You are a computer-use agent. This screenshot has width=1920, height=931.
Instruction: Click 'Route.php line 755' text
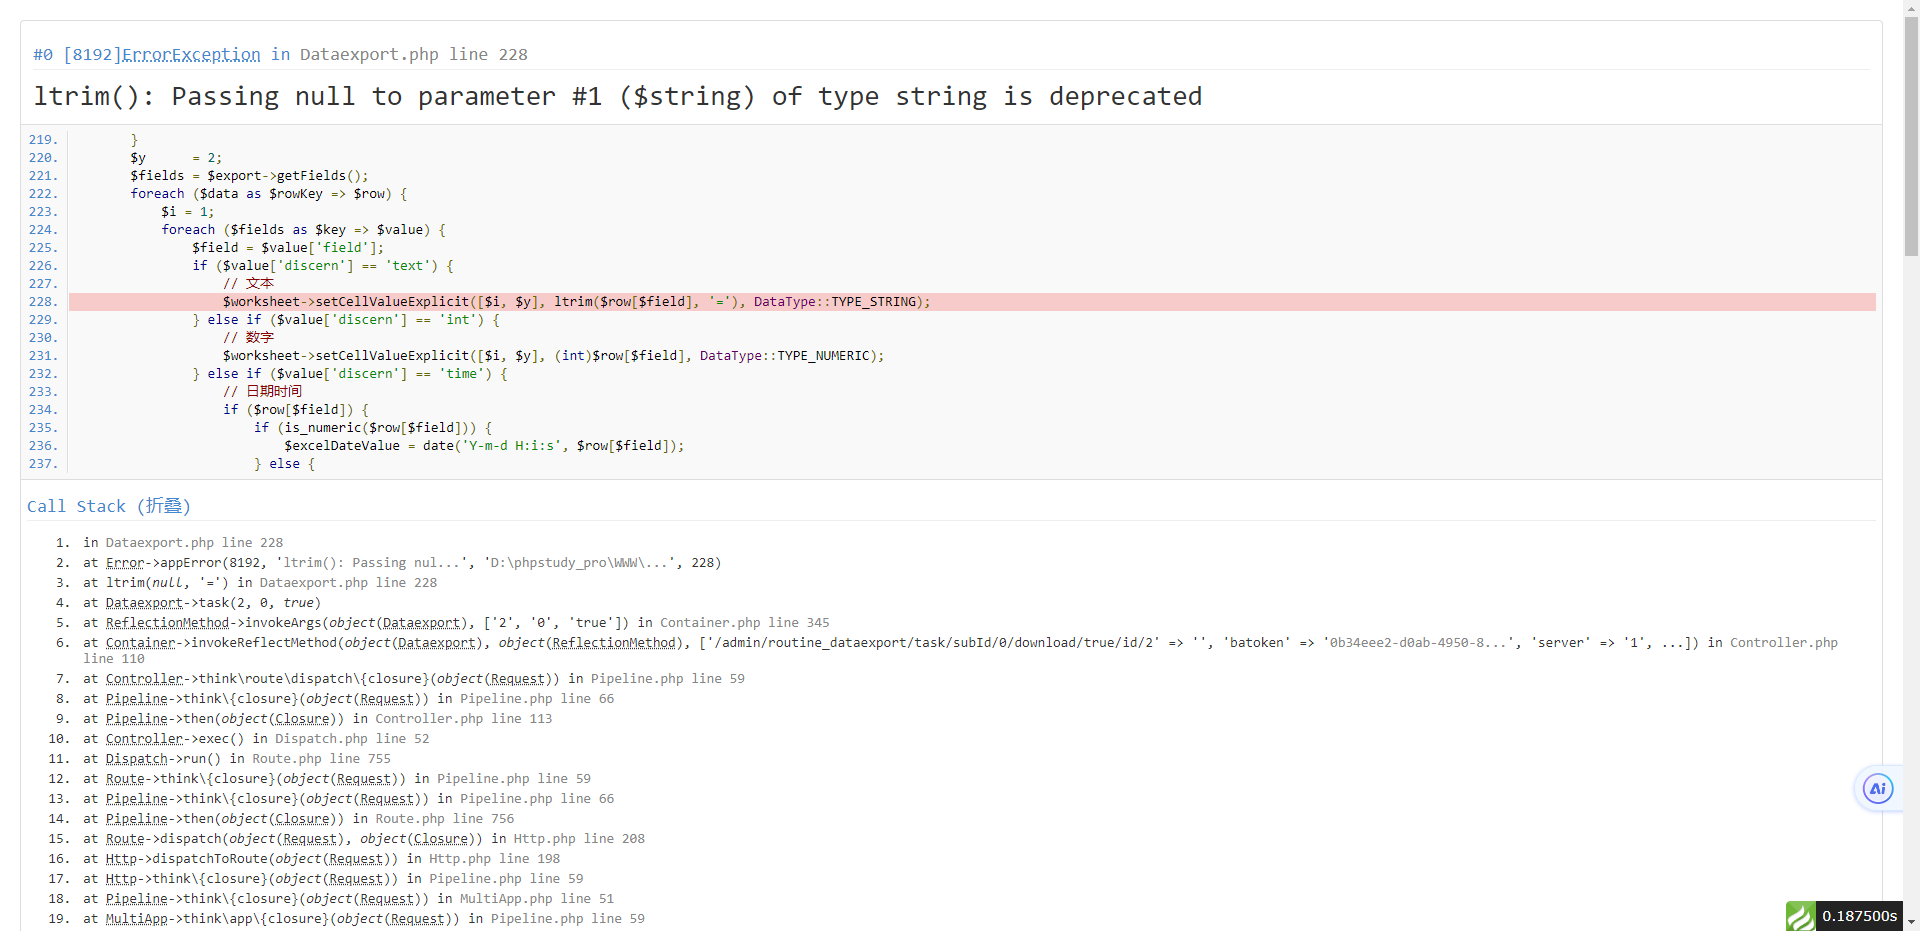321,759
